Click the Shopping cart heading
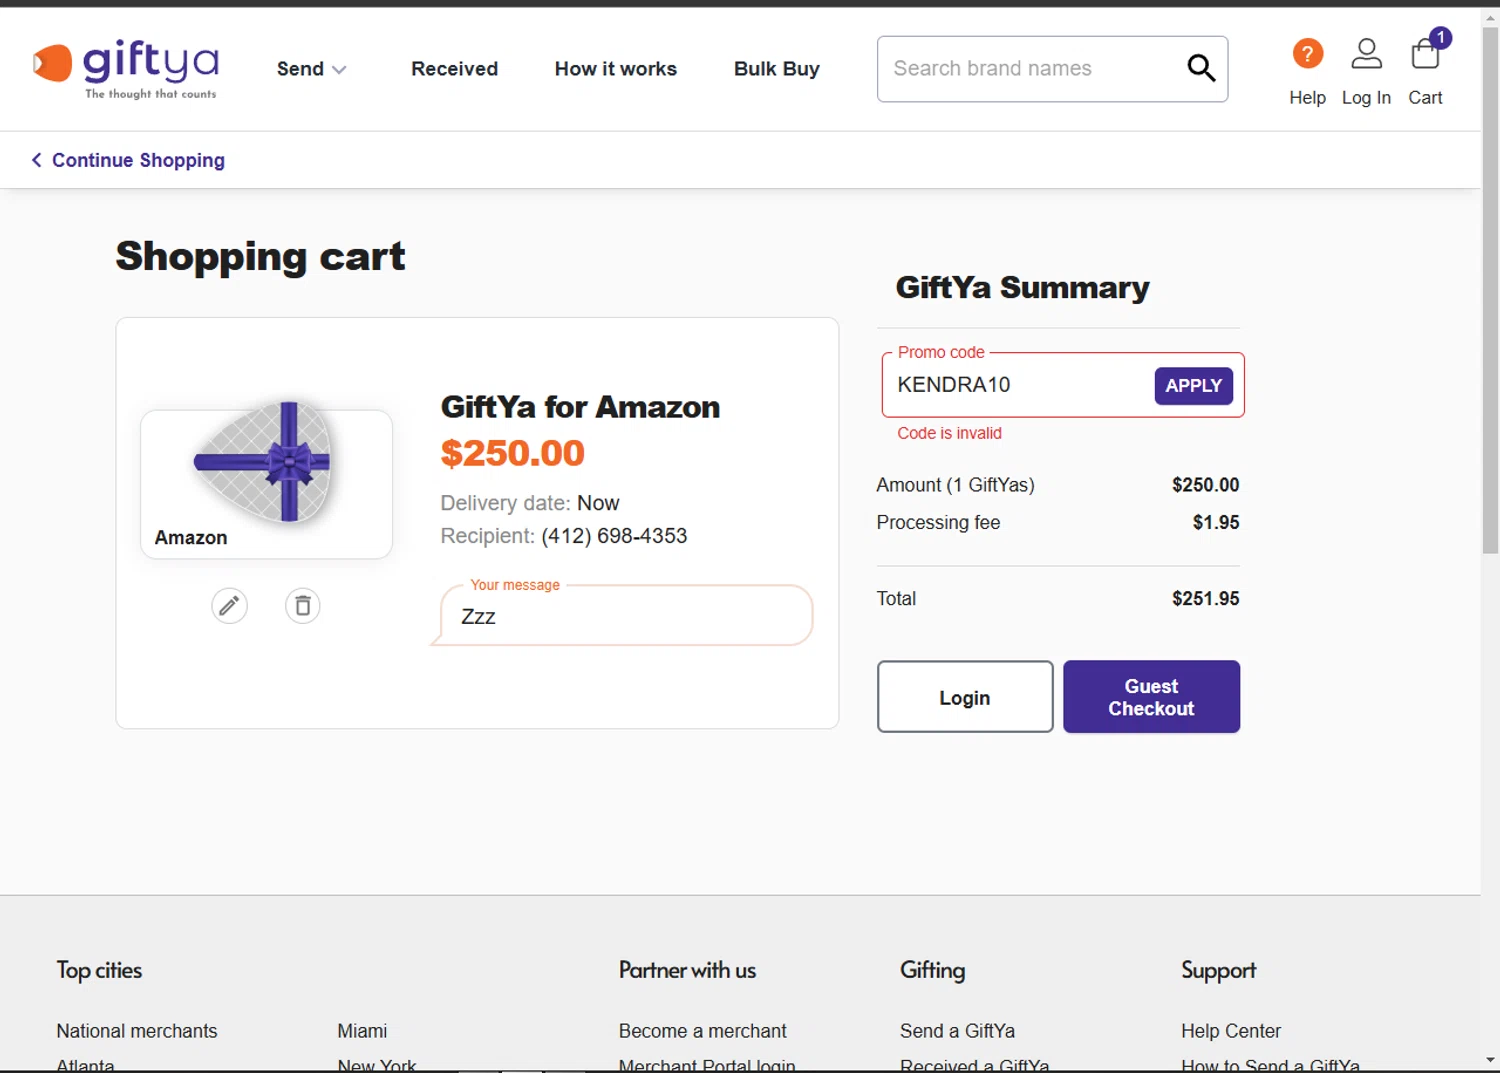Viewport: 1500px width, 1073px height. point(260,257)
